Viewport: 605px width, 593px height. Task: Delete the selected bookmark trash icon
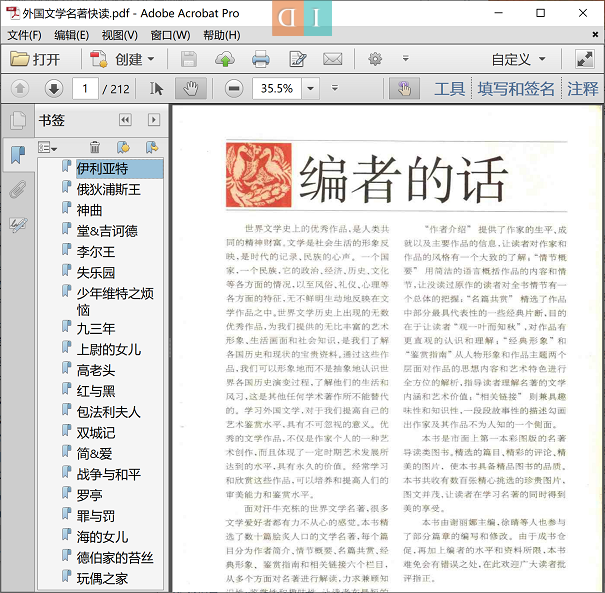point(95,147)
